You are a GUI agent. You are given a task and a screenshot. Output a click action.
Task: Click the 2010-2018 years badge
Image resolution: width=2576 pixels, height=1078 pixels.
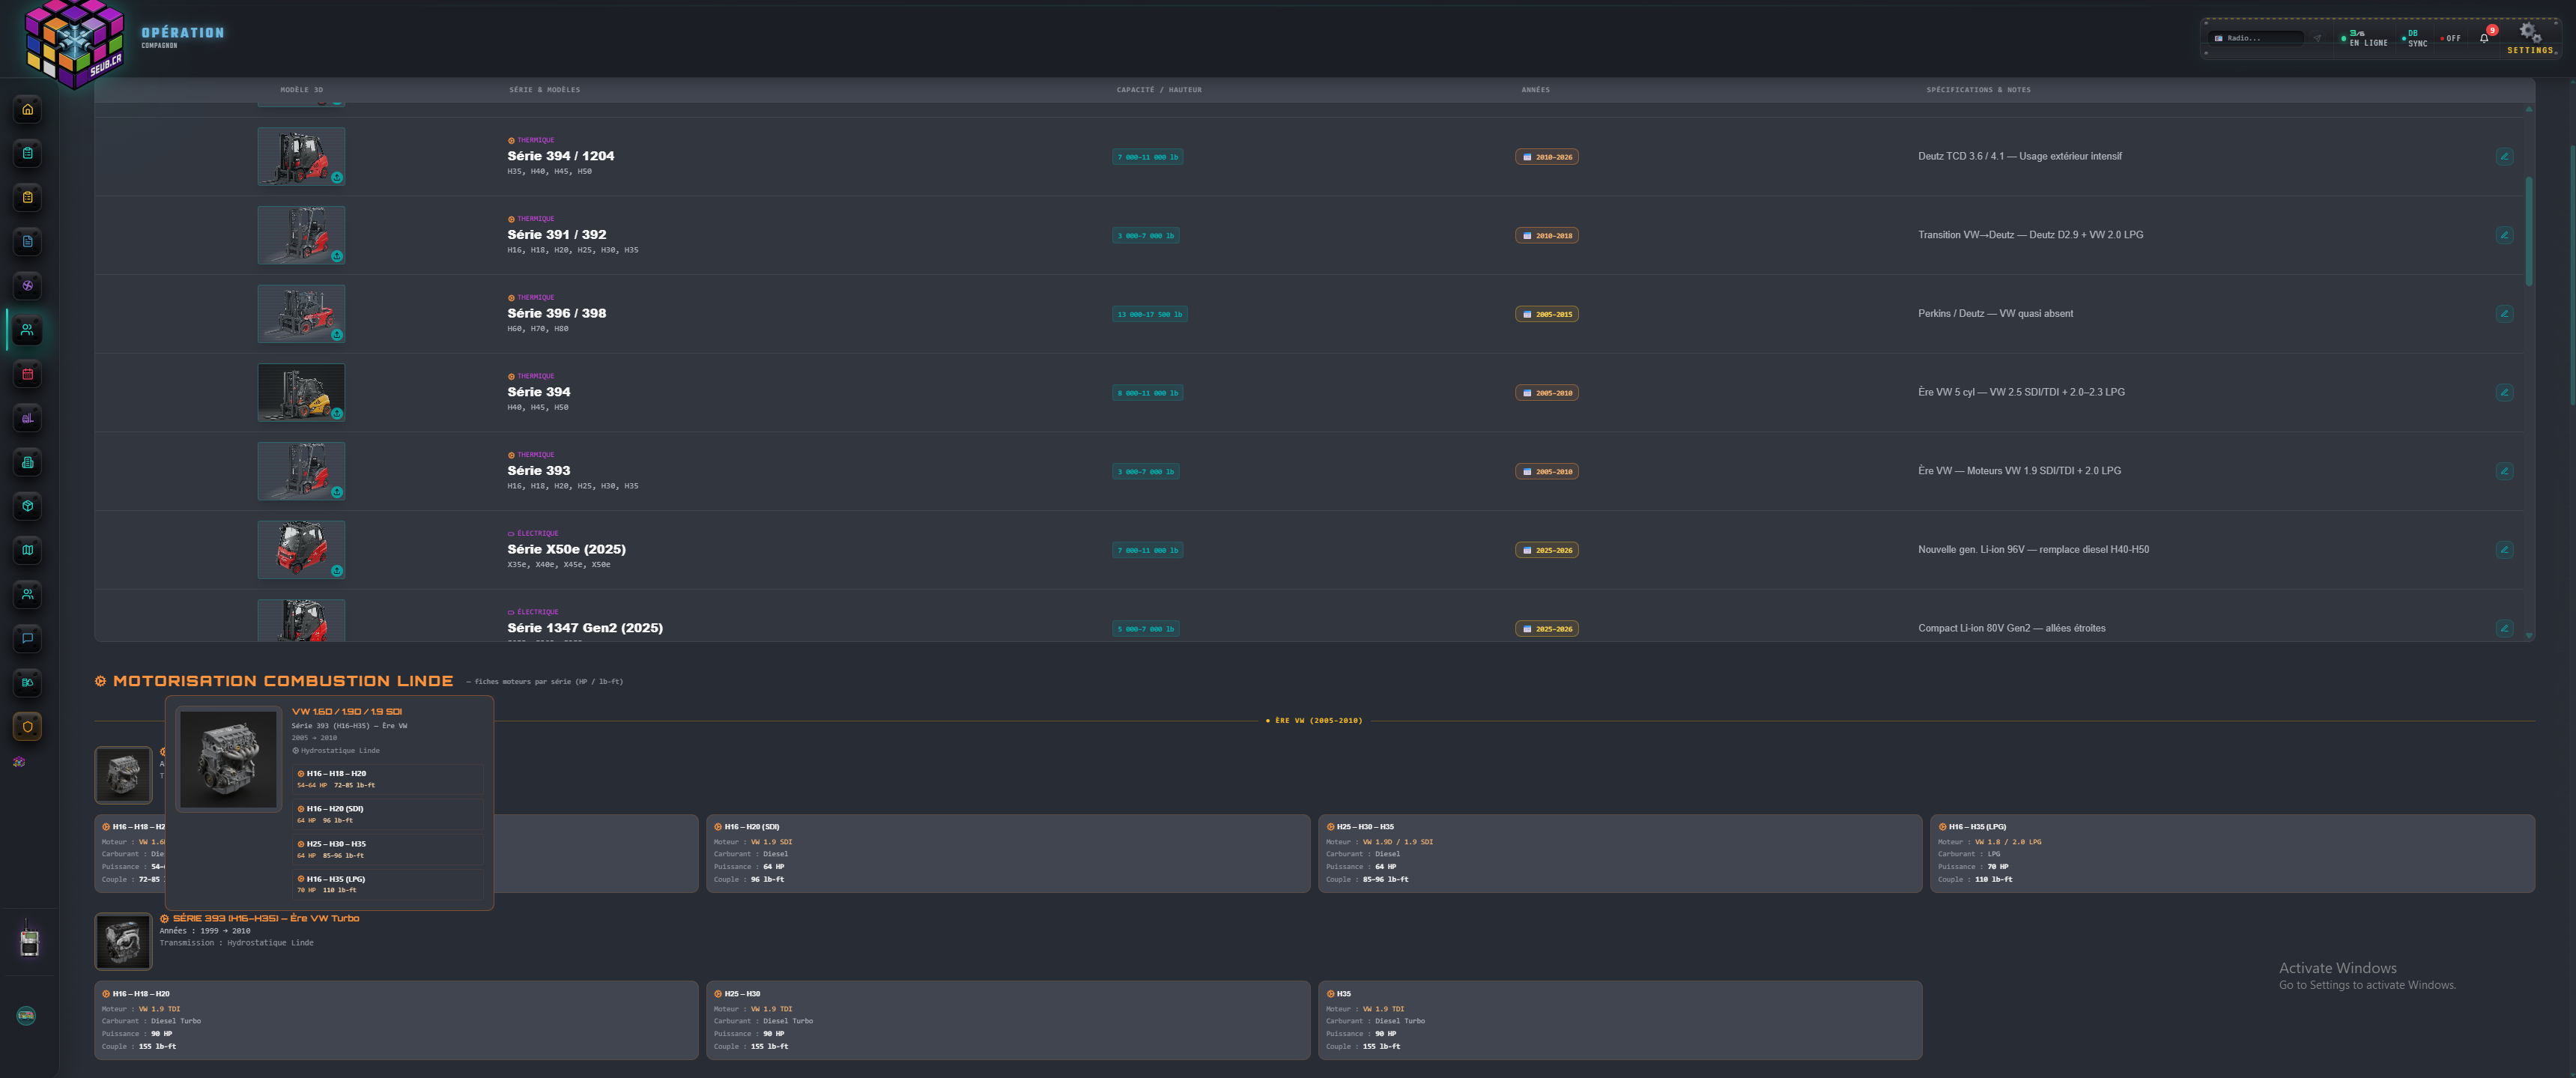point(1547,236)
